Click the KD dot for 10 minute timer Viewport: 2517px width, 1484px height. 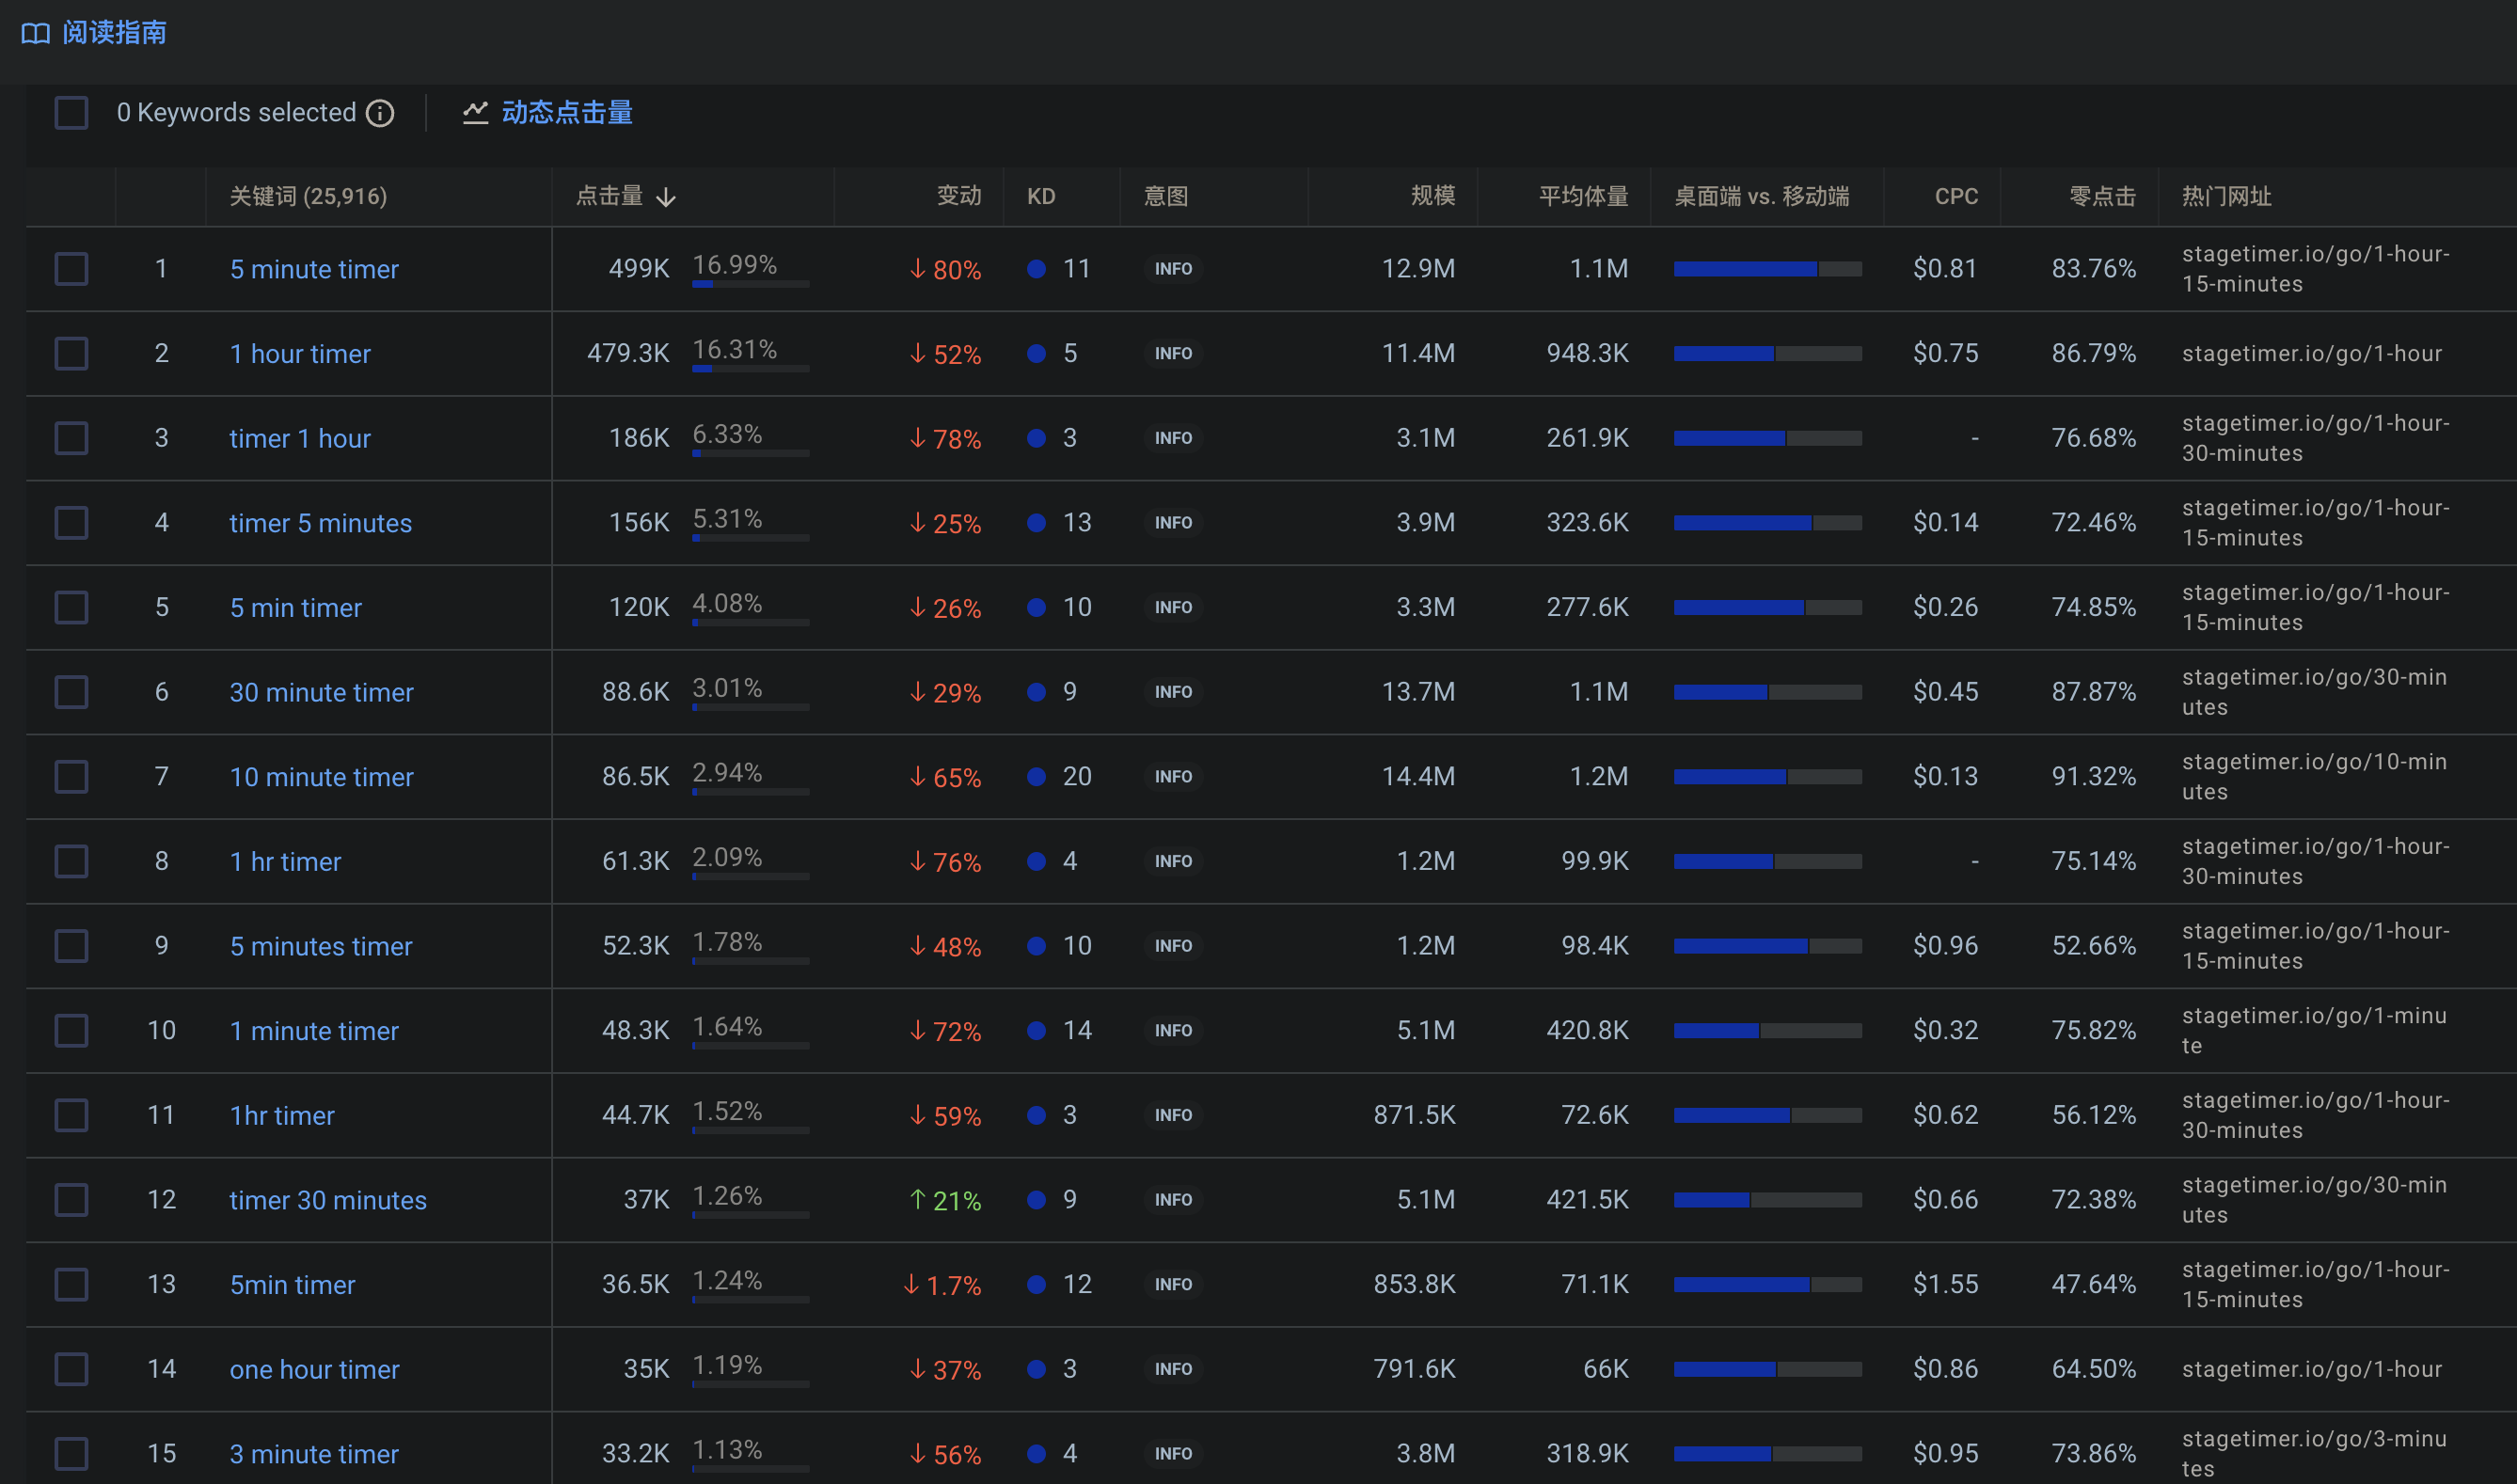(1036, 777)
